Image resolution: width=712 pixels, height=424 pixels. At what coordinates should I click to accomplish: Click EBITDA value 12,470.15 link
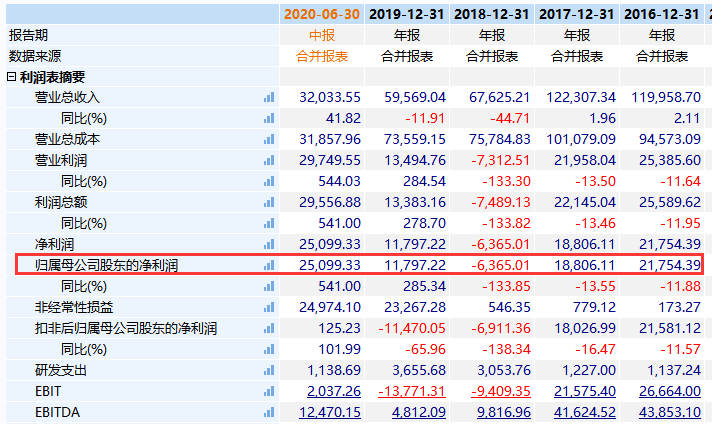[328, 412]
